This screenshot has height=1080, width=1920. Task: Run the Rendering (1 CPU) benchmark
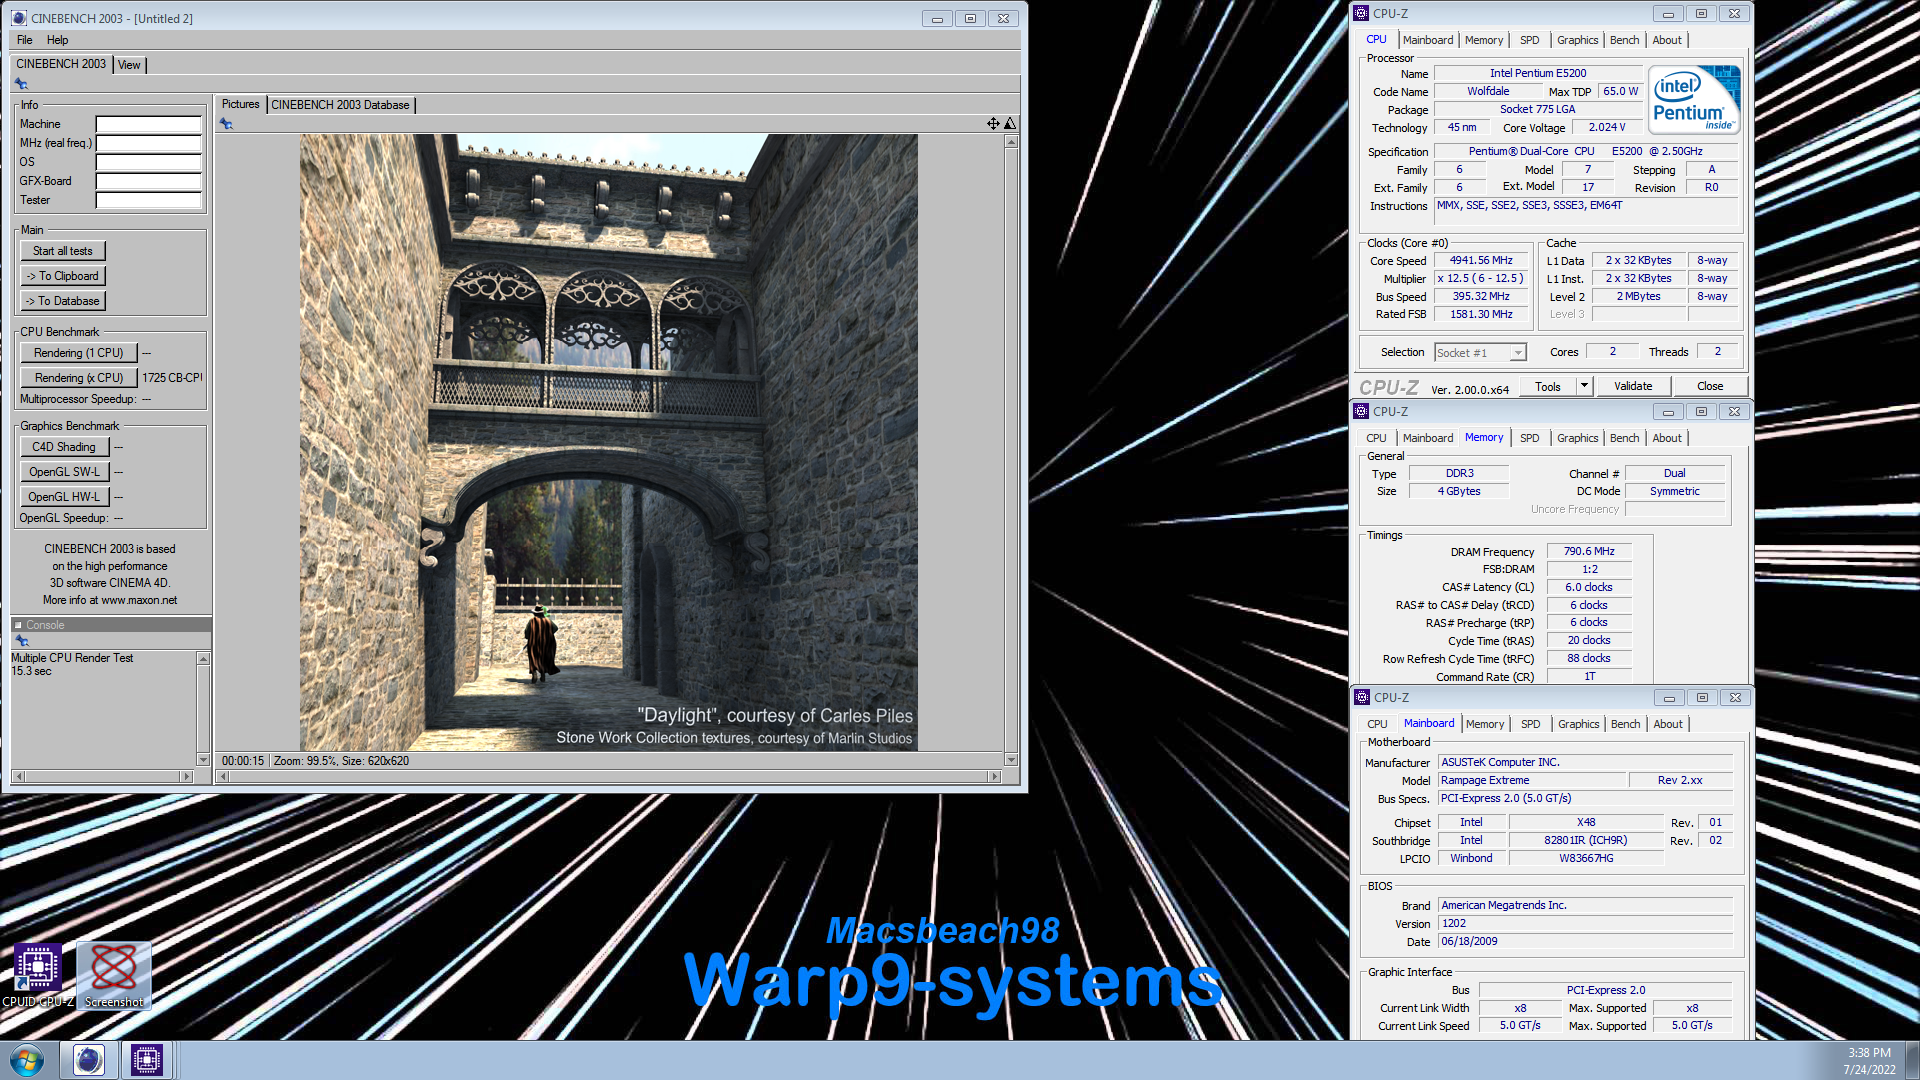pyautogui.click(x=79, y=353)
